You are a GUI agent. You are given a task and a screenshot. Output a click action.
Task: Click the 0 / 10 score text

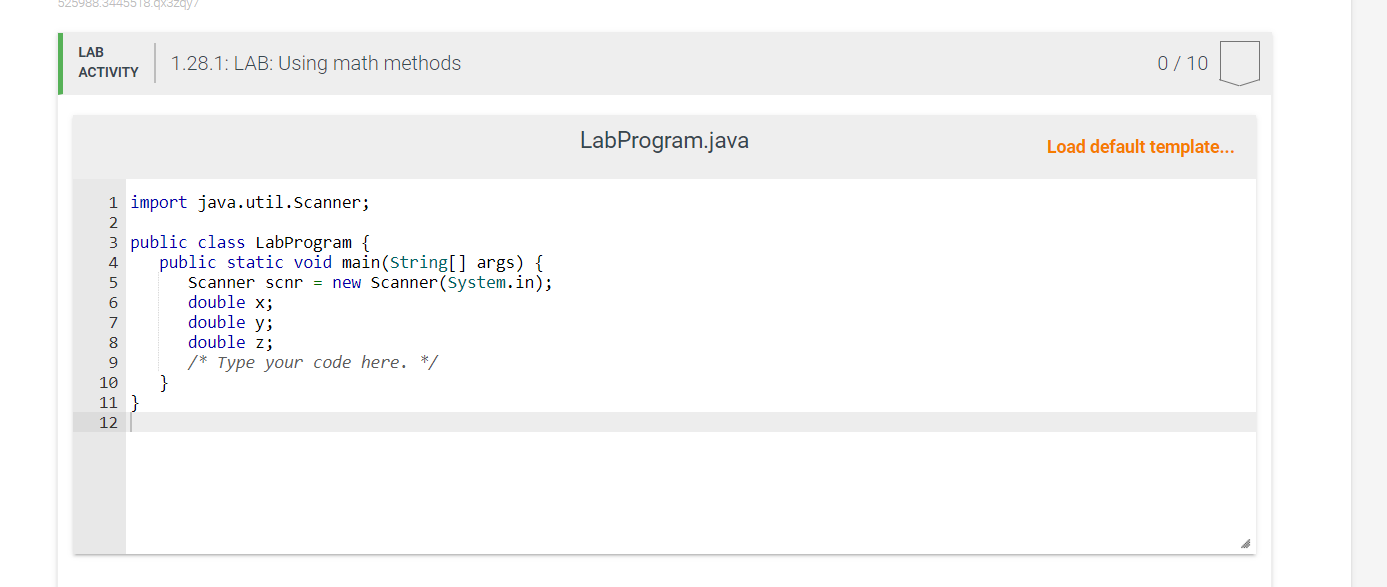click(1182, 63)
